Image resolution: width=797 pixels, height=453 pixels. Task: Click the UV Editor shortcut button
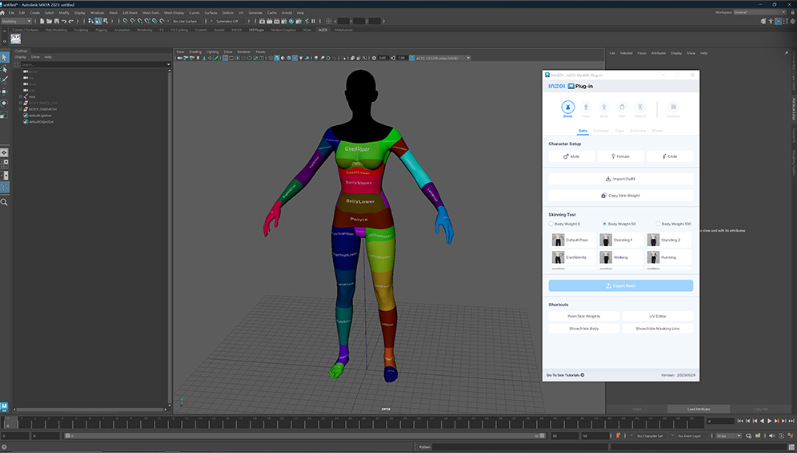tap(657, 316)
